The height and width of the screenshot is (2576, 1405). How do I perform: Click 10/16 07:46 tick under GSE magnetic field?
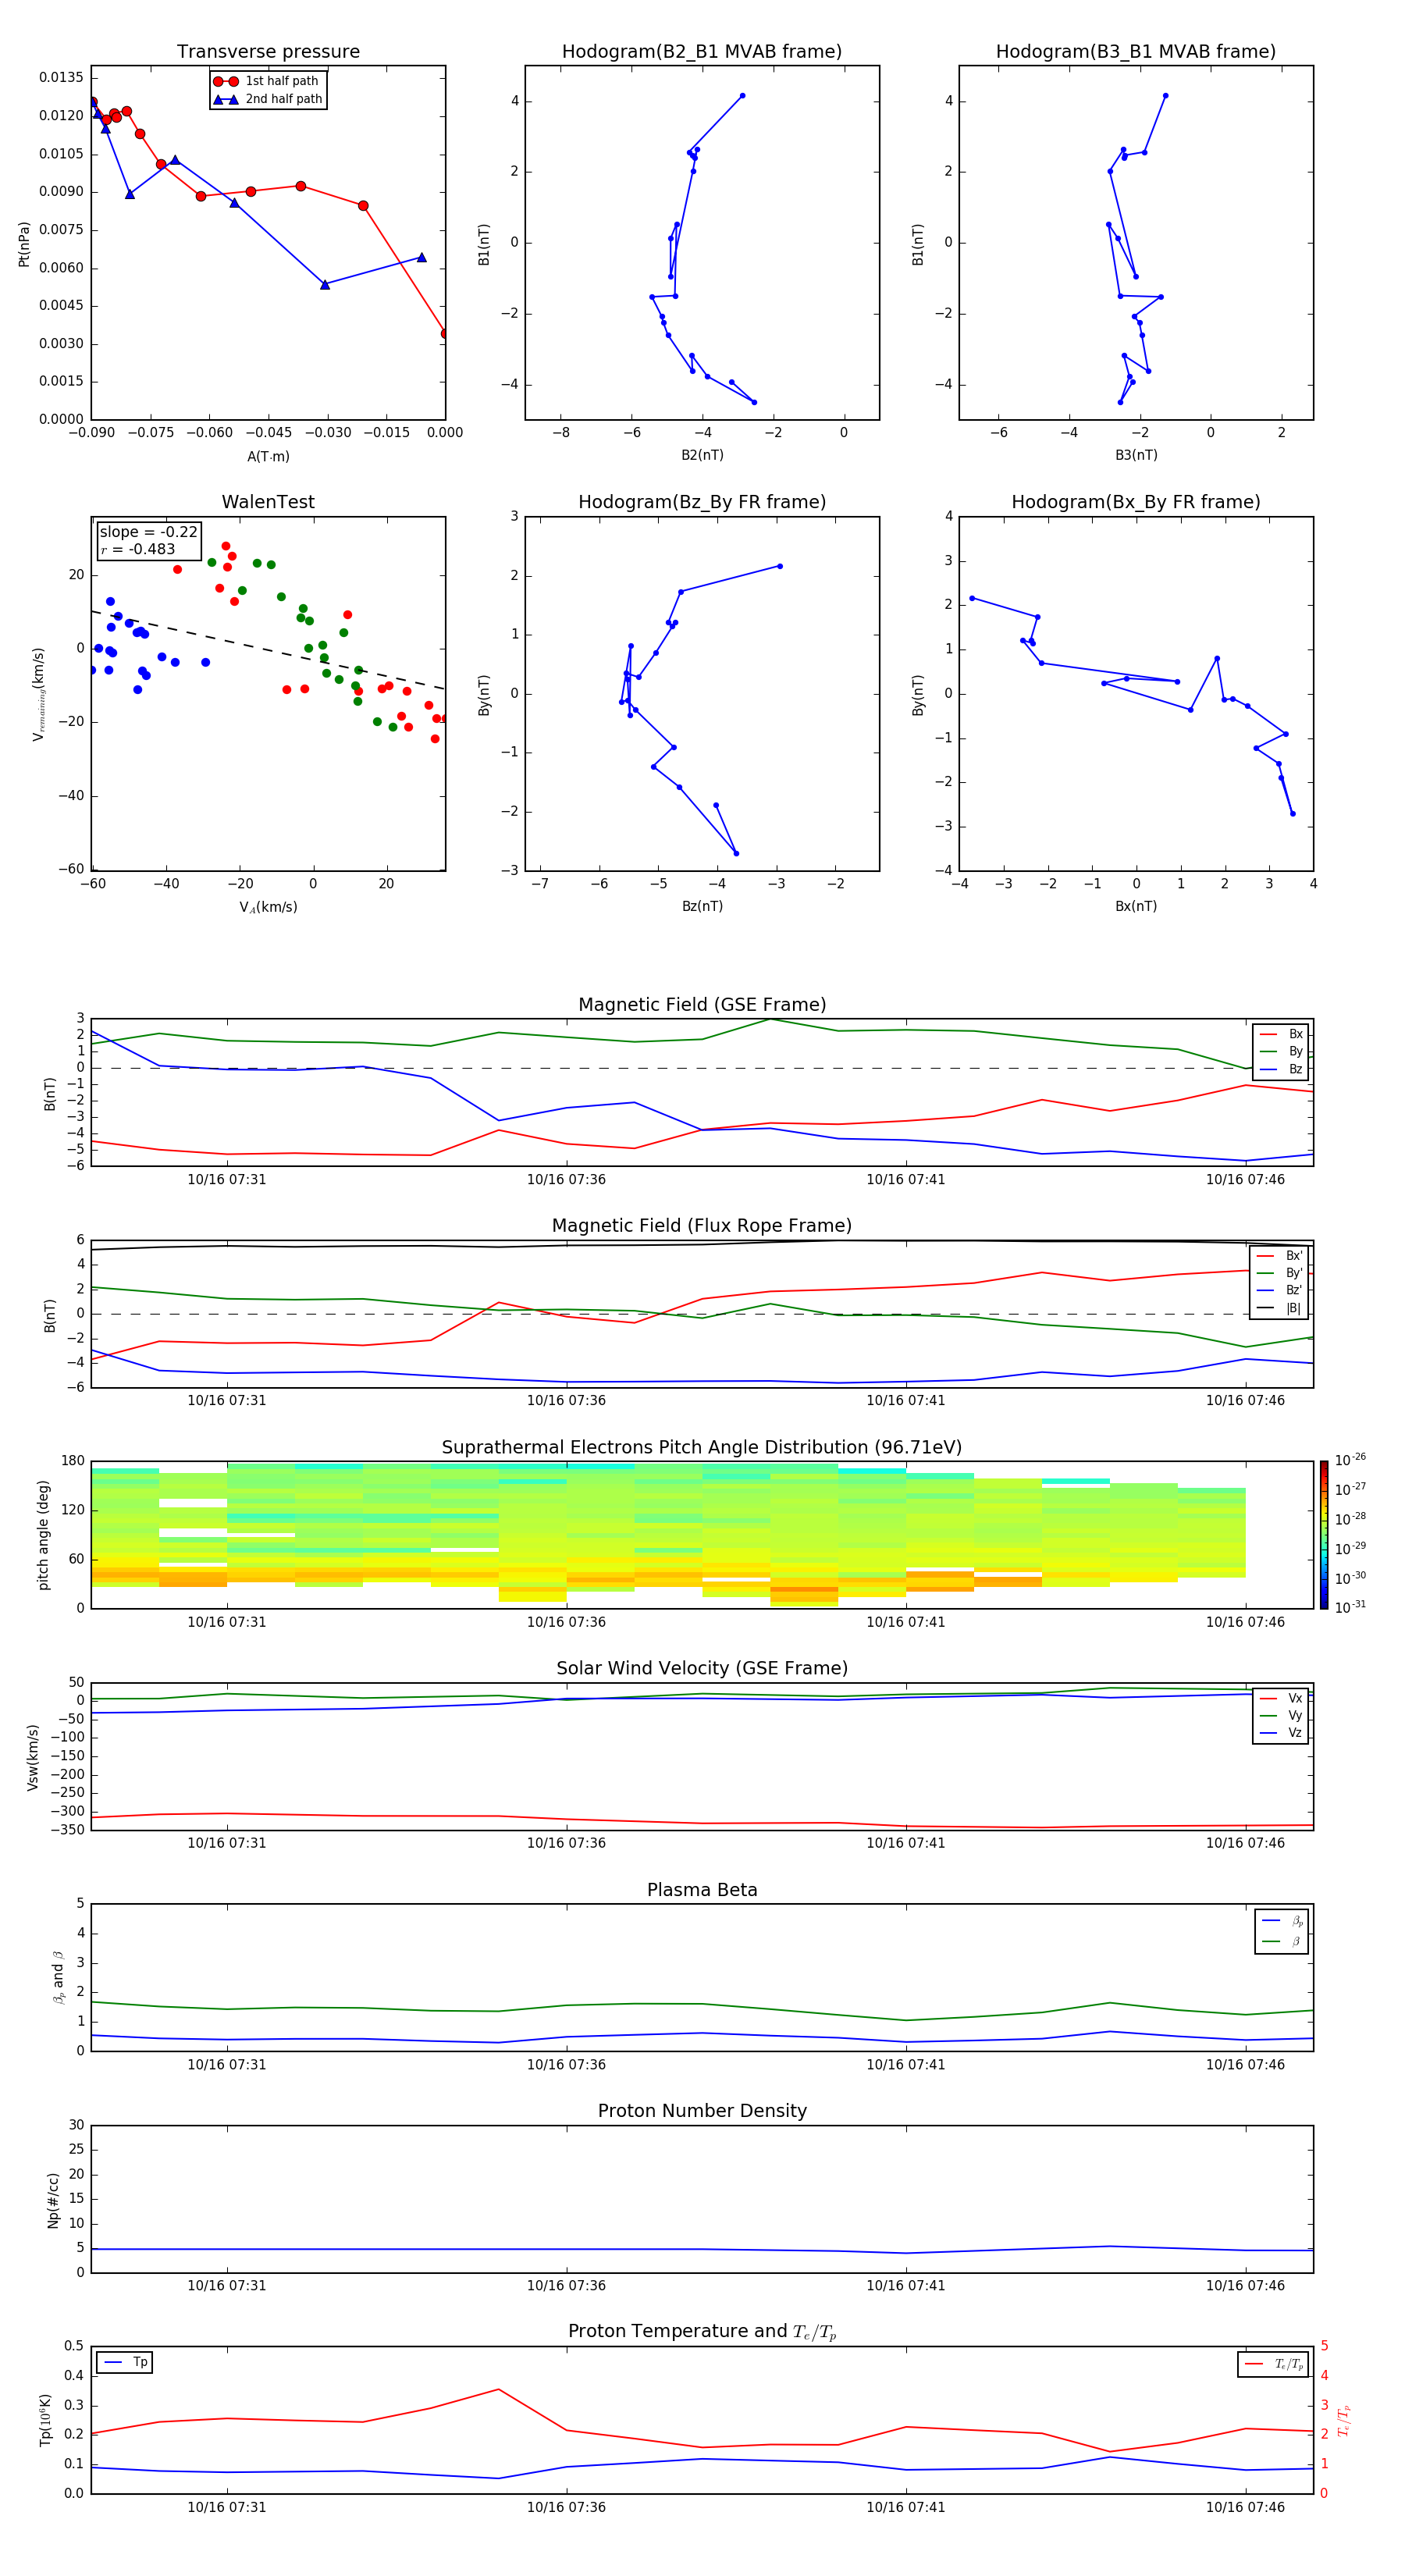[1245, 1180]
